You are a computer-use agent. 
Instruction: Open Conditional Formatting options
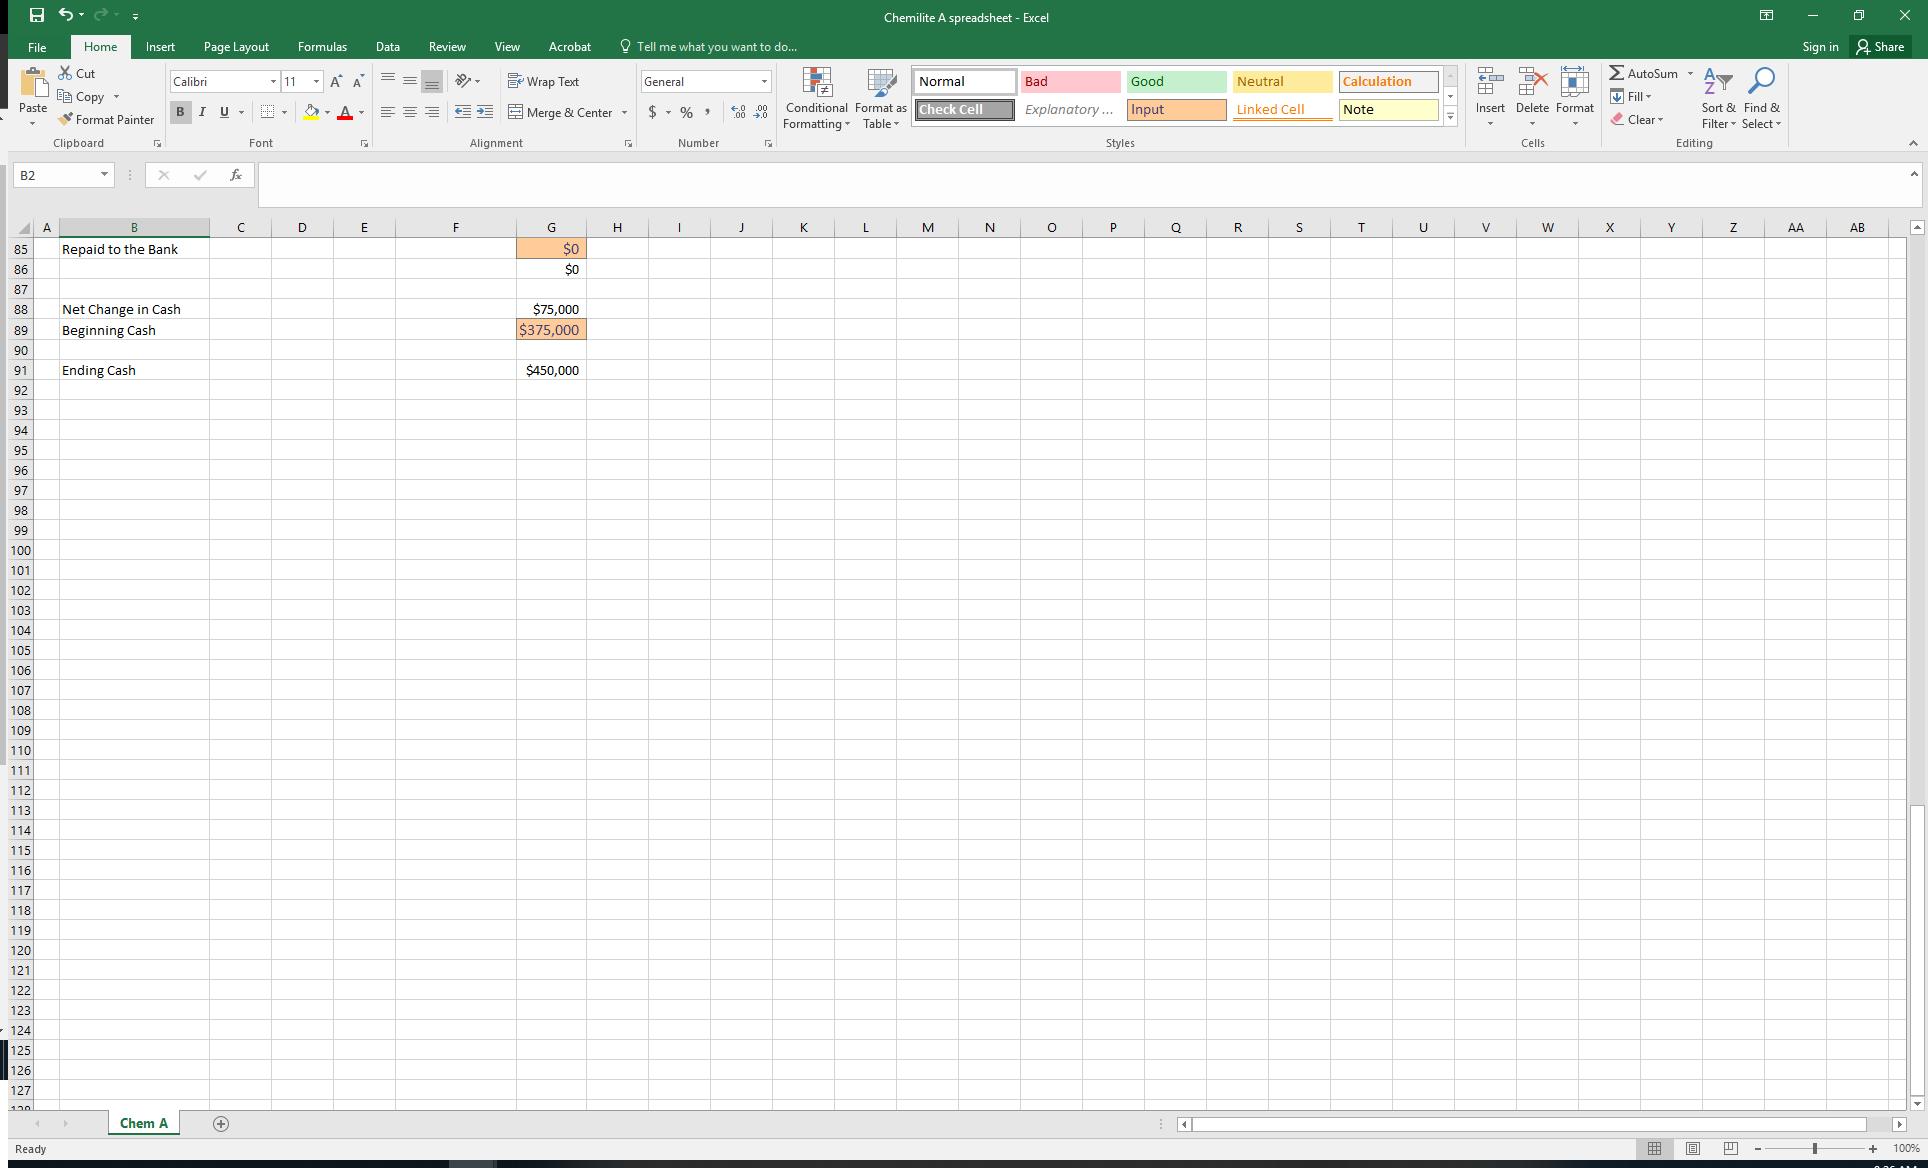tap(816, 99)
